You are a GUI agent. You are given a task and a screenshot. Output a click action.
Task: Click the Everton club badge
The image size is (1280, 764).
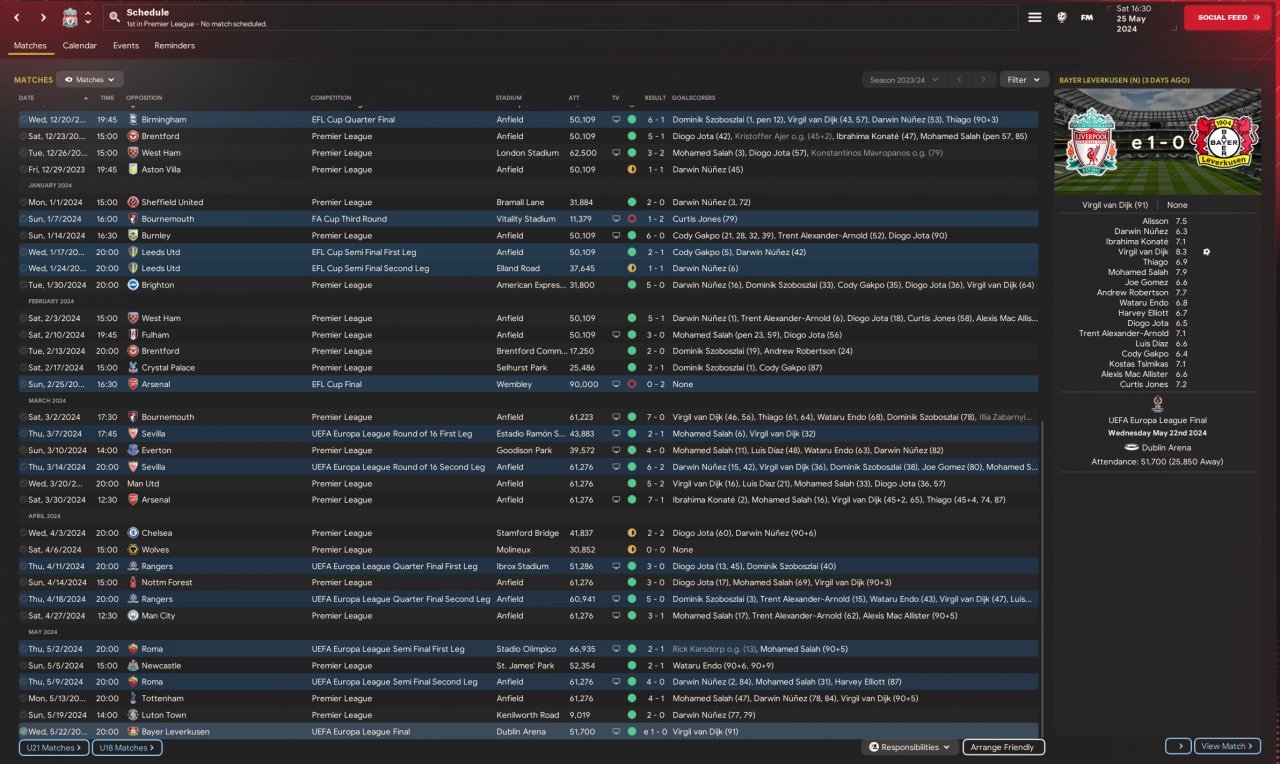pyautogui.click(x=133, y=450)
